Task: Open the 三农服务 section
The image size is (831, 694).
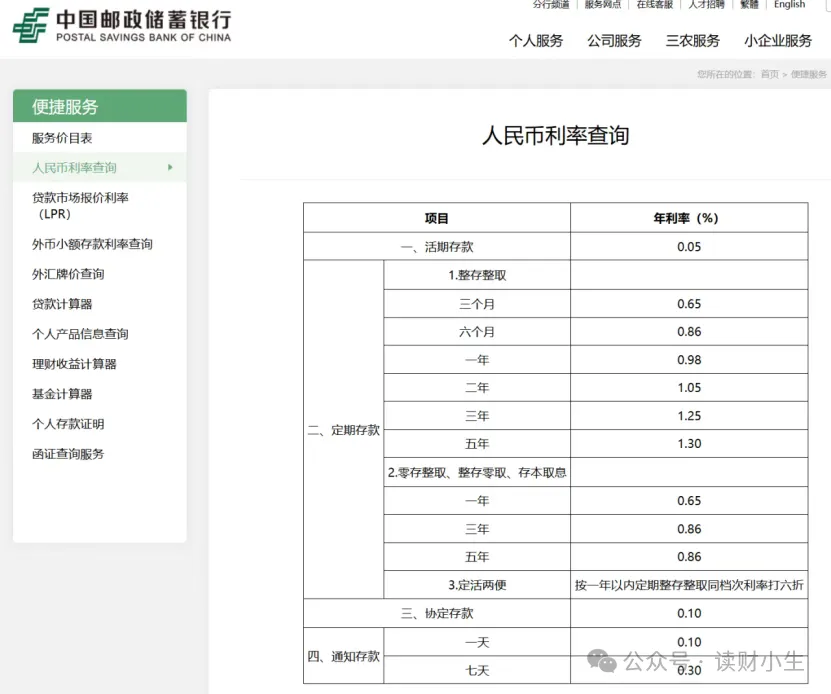Action: click(x=691, y=41)
